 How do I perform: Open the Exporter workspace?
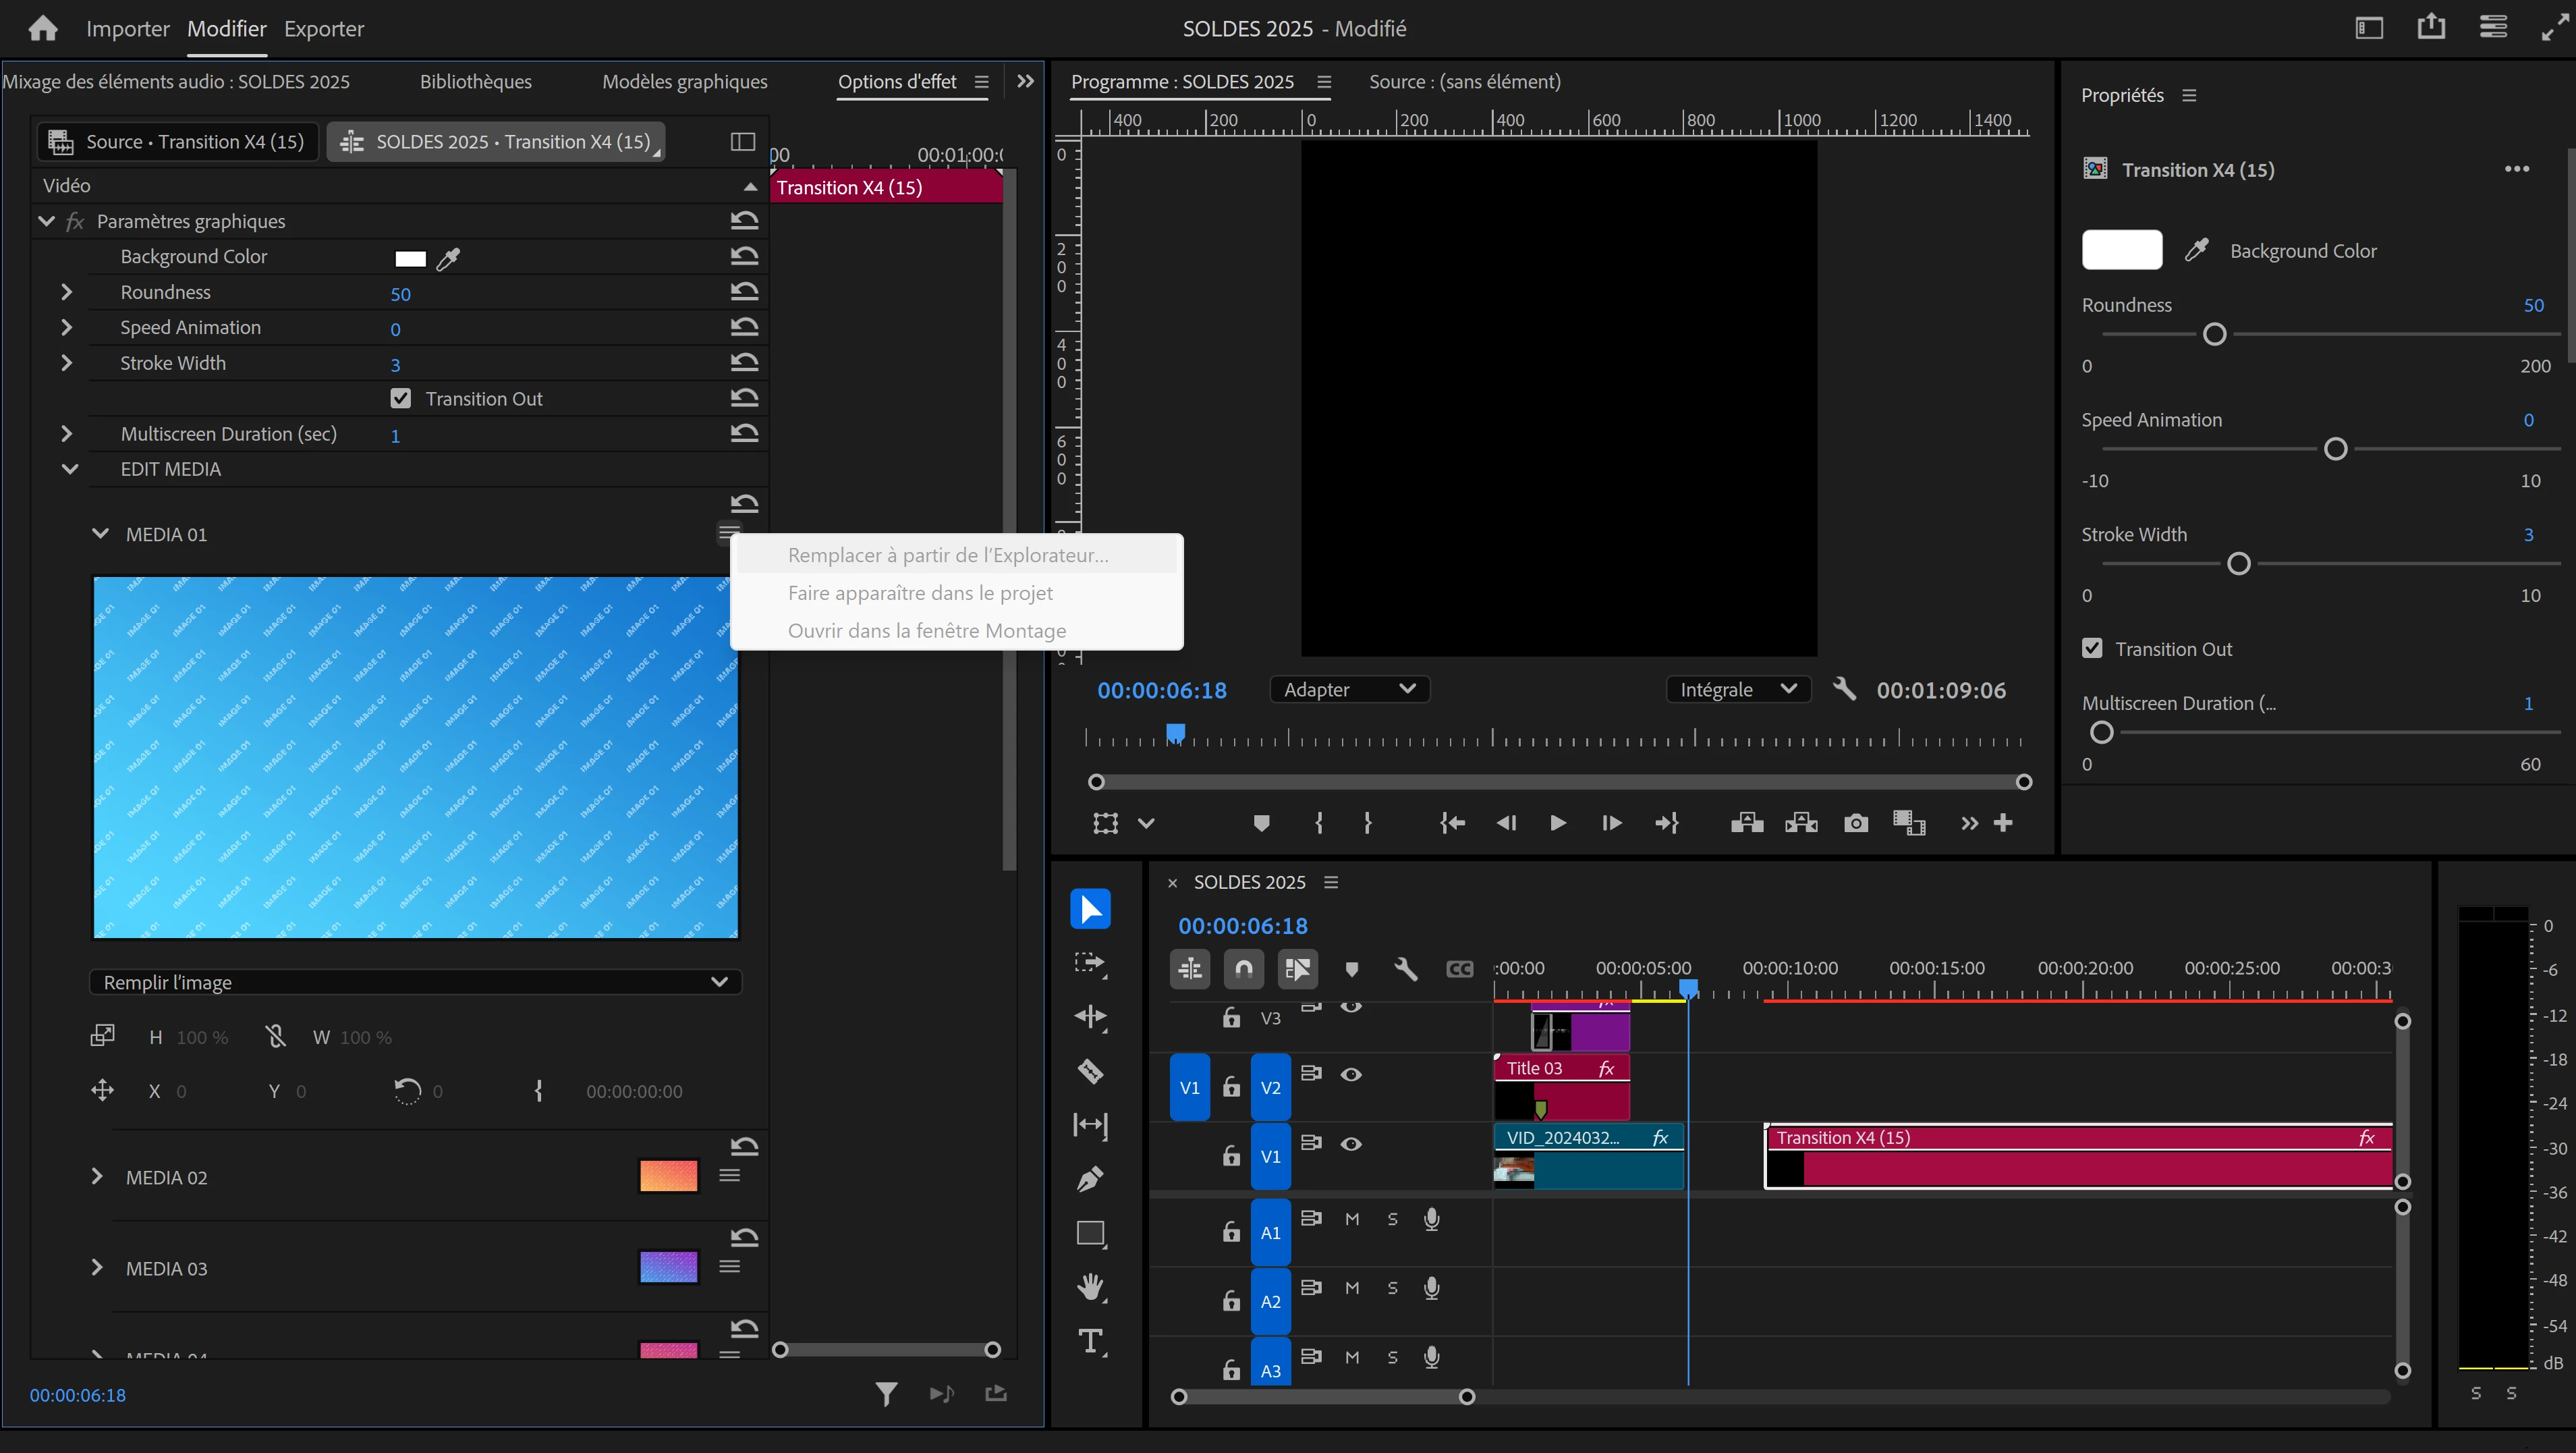pos(323,28)
